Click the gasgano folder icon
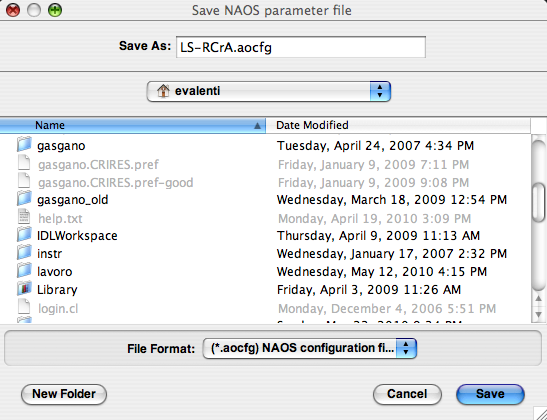 click(24, 145)
